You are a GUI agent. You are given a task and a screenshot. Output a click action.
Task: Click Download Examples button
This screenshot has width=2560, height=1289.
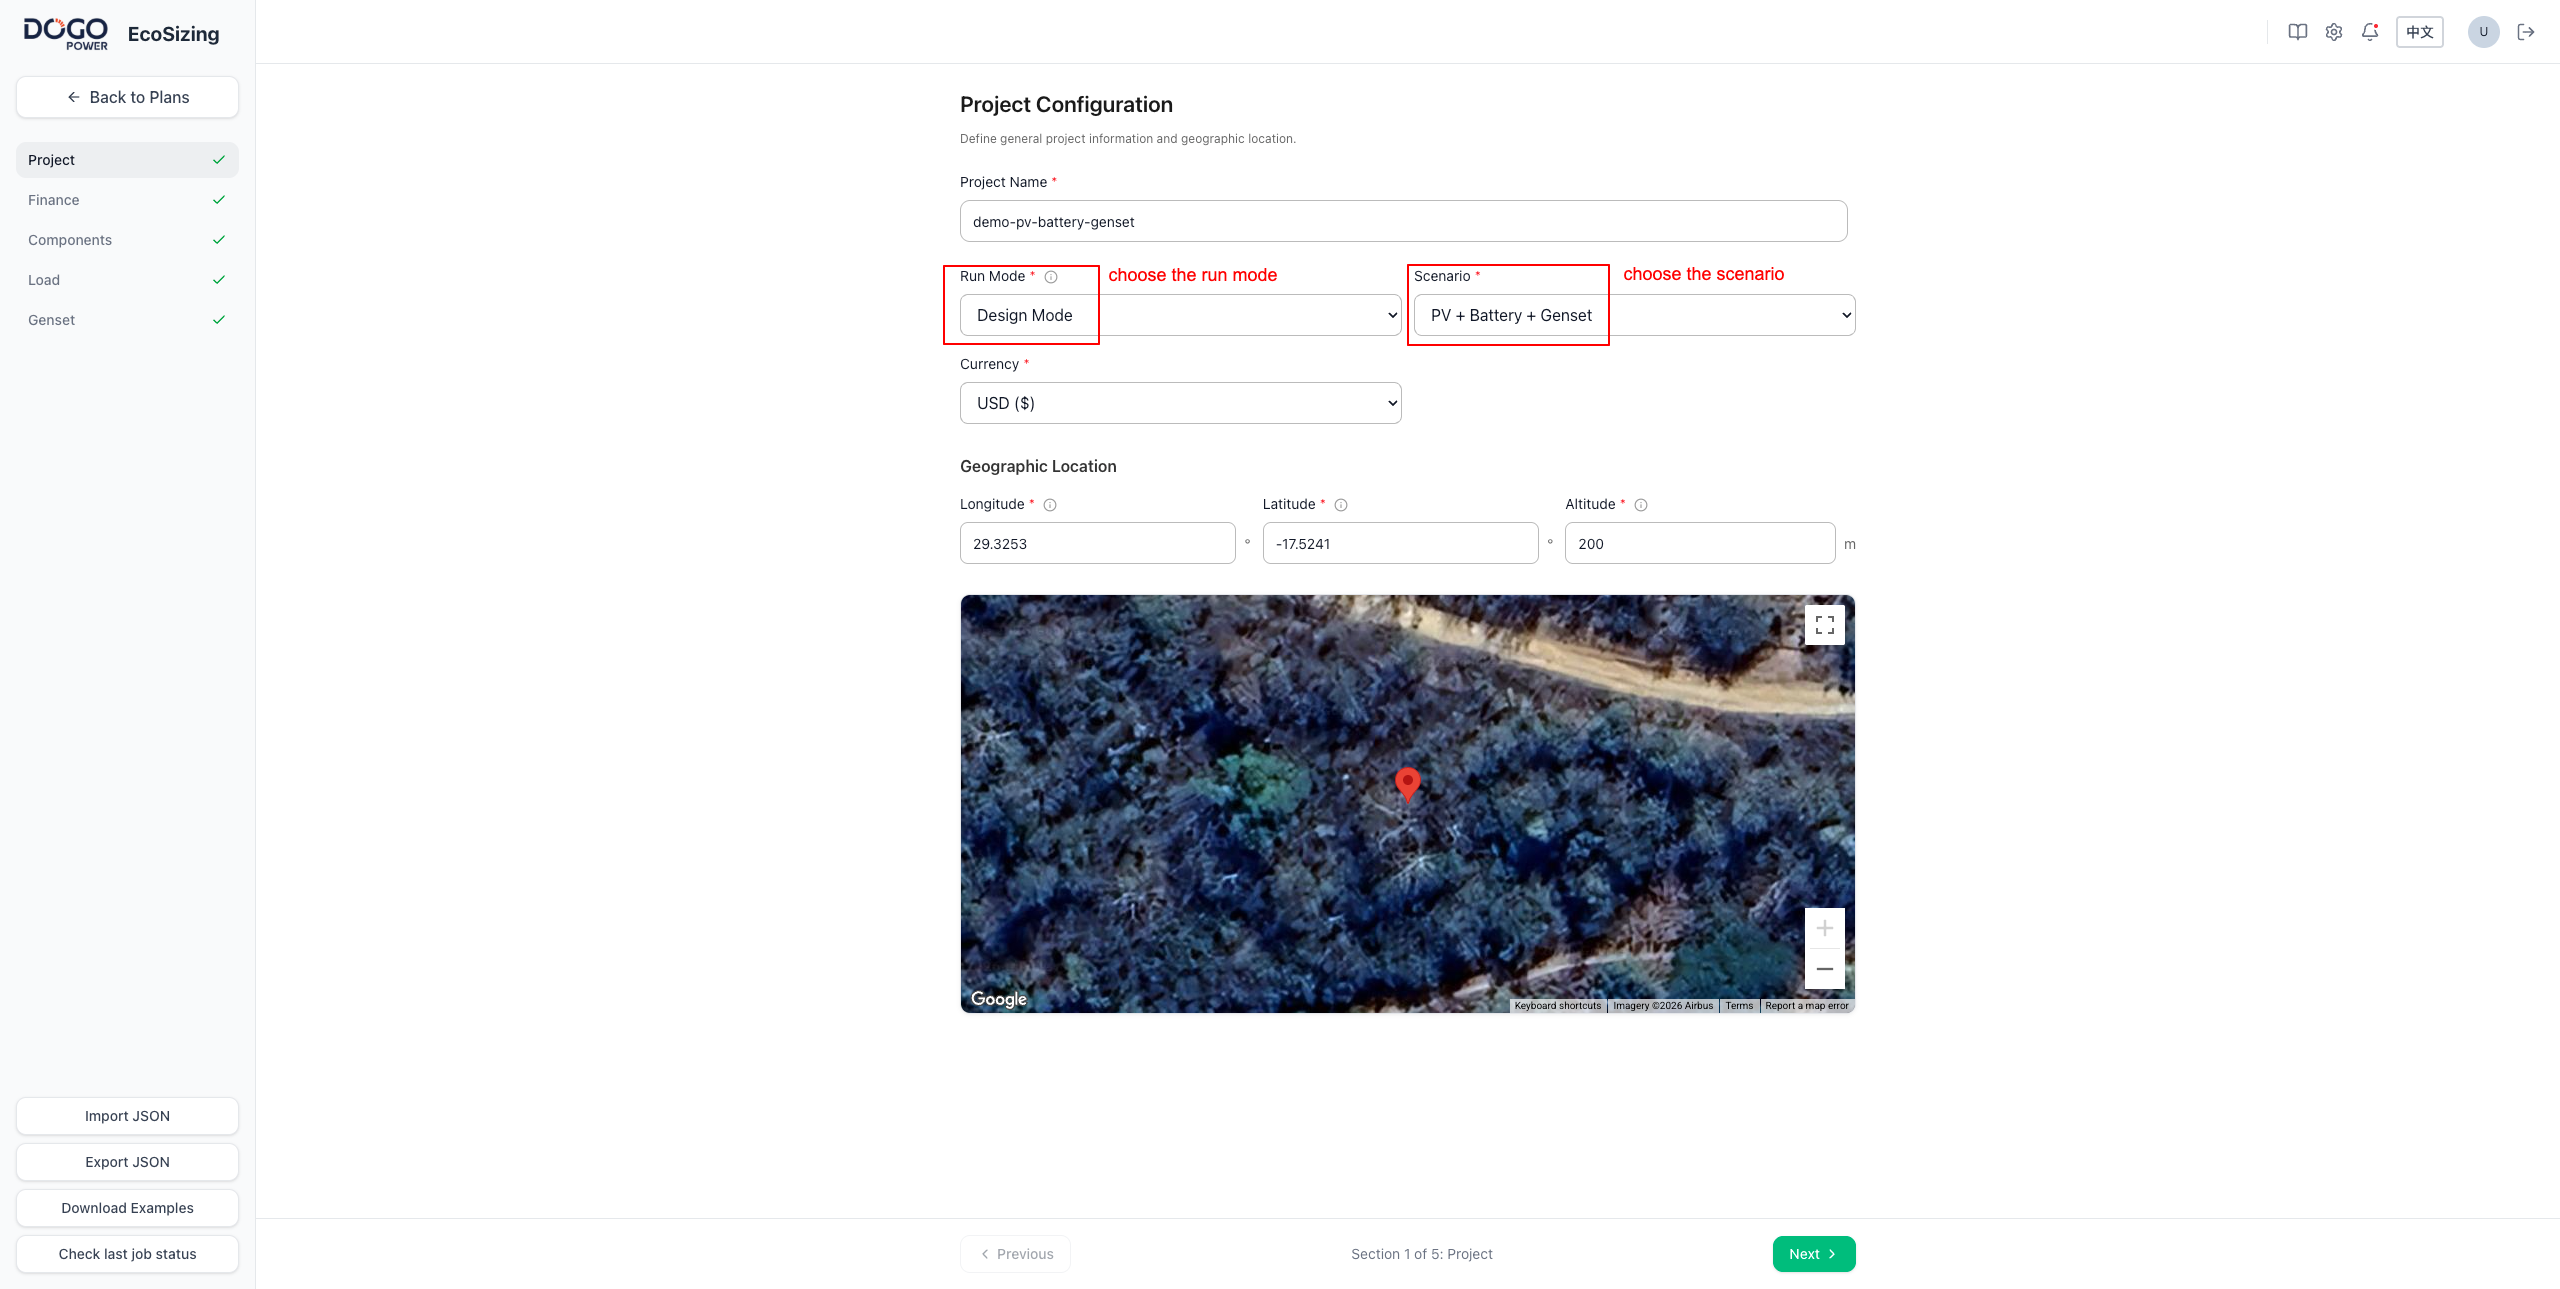click(127, 1208)
